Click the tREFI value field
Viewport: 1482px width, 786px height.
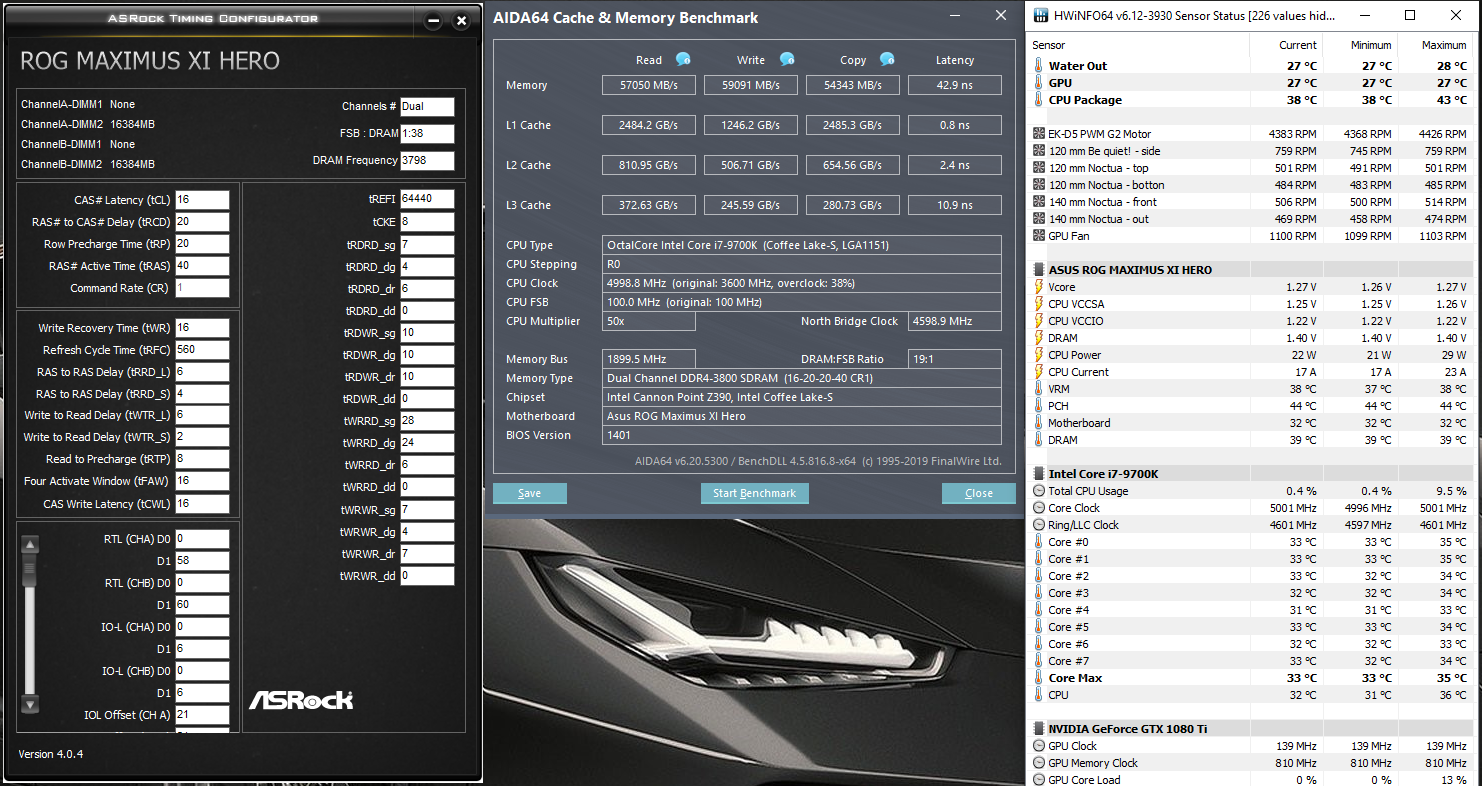pyautogui.click(x=427, y=199)
